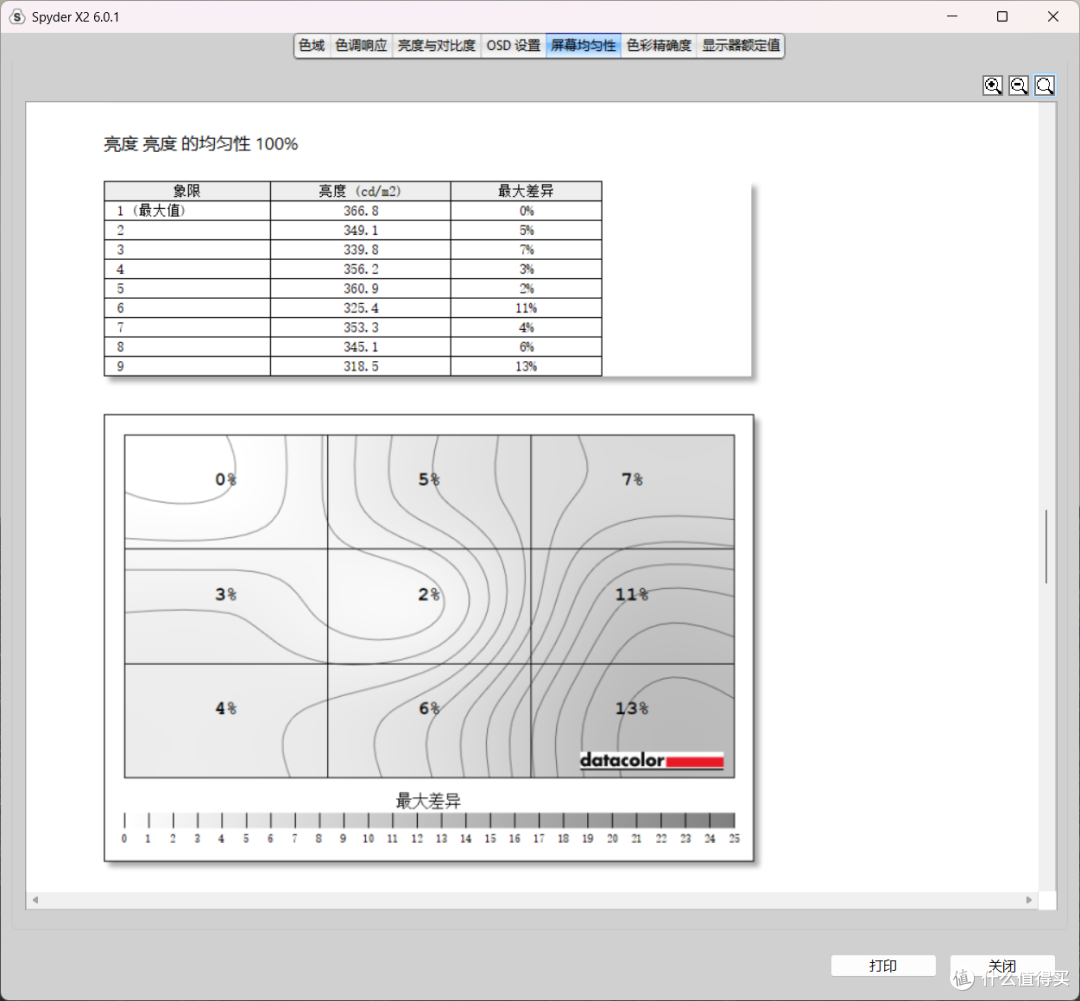The width and height of the screenshot is (1080, 1001).
Task: Click the 366.8 brightness cell
Action: pyautogui.click(x=360, y=211)
